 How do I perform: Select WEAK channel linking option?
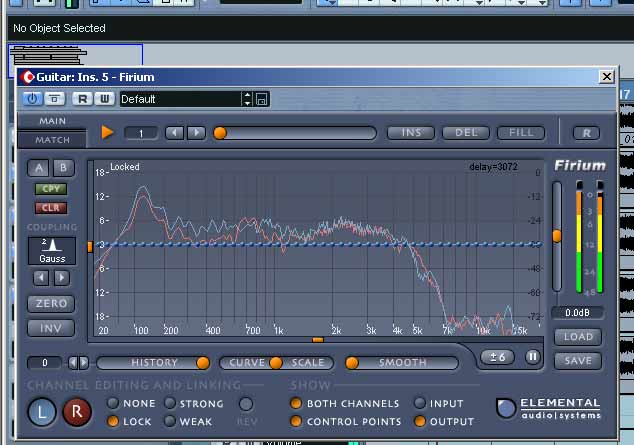coord(170,421)
